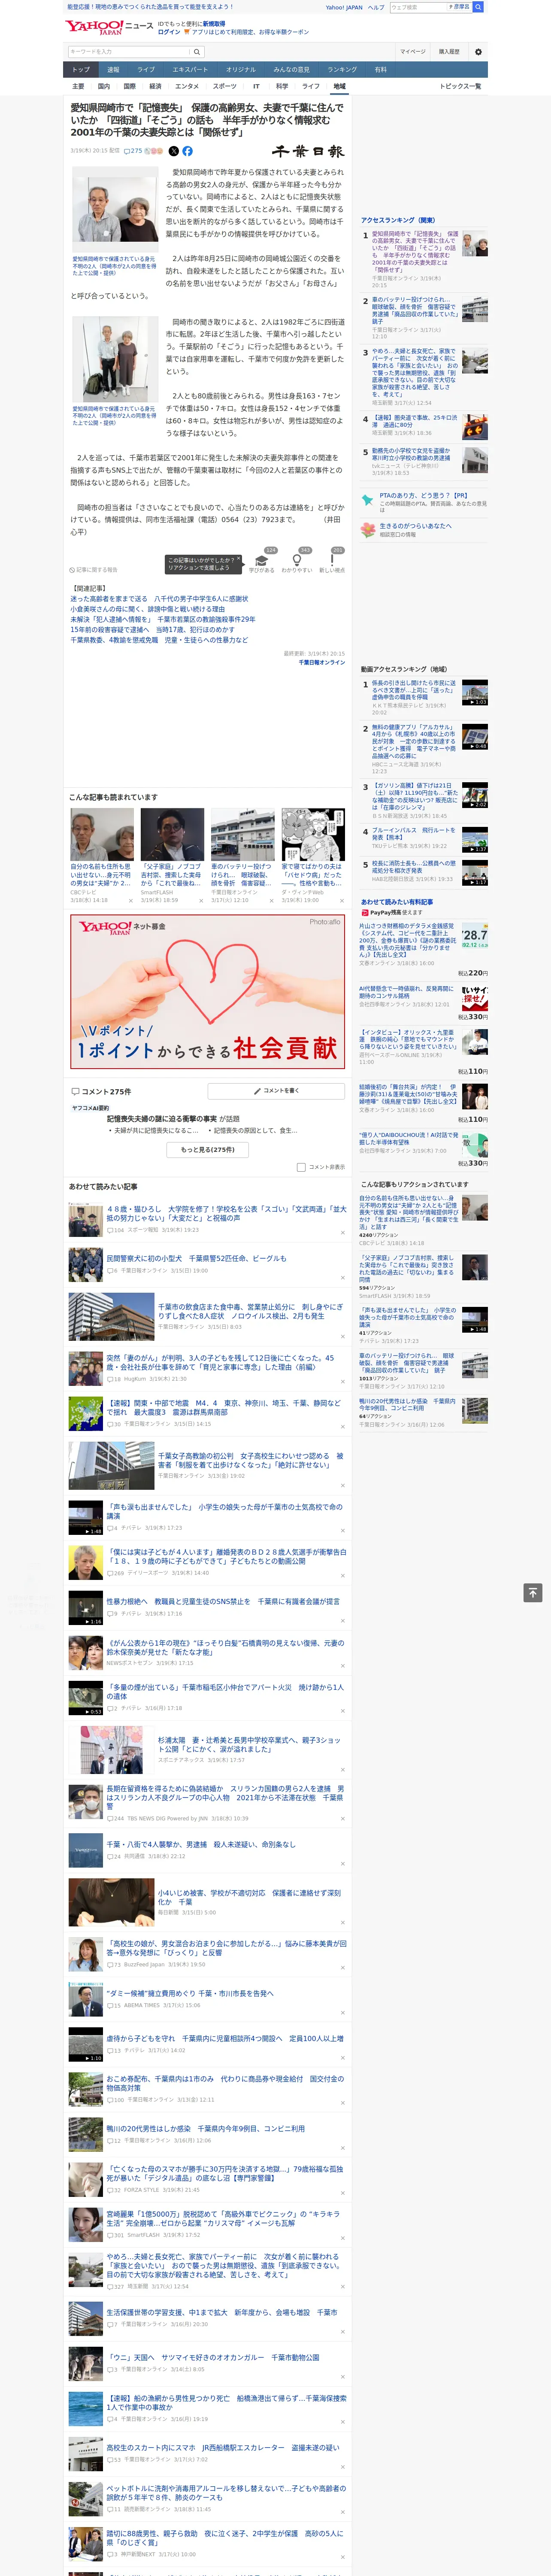Open the ランキング tab
Image resolution: width=551 pixels, height=2576 pixels.
pyautogui.click(x=342, y=70)
